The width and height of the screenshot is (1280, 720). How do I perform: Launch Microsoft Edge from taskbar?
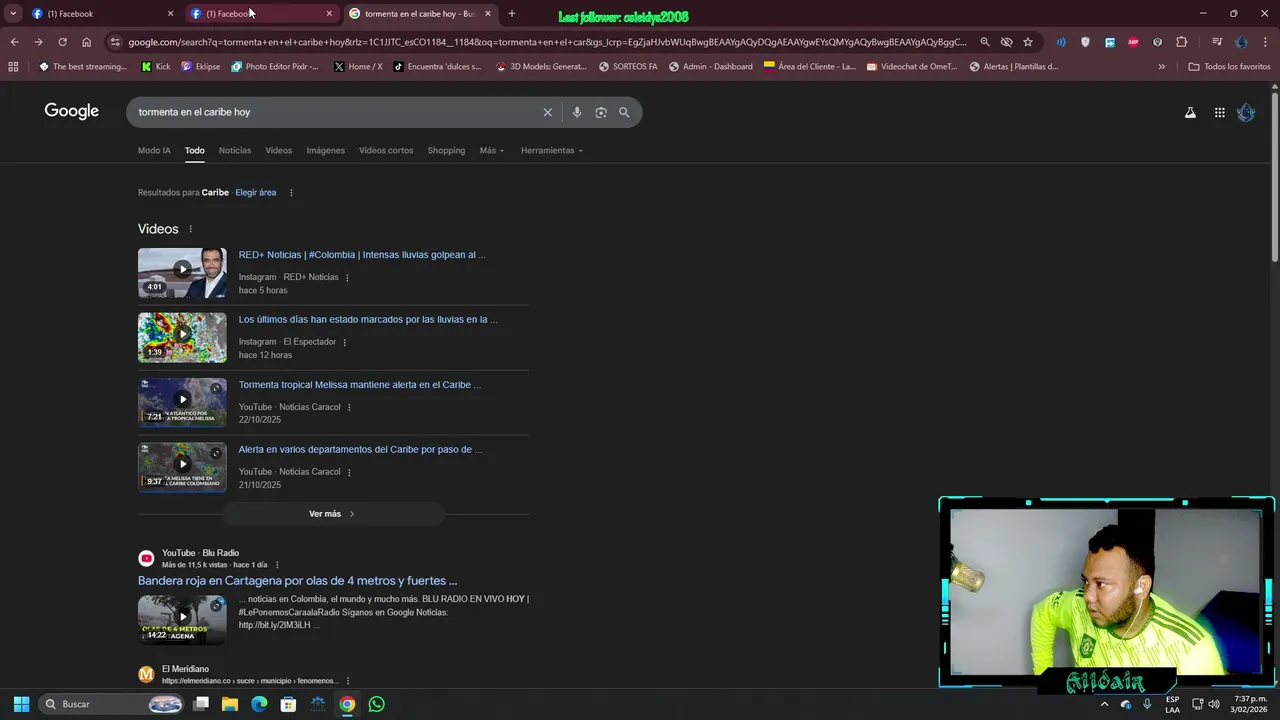tap(259, 704)
